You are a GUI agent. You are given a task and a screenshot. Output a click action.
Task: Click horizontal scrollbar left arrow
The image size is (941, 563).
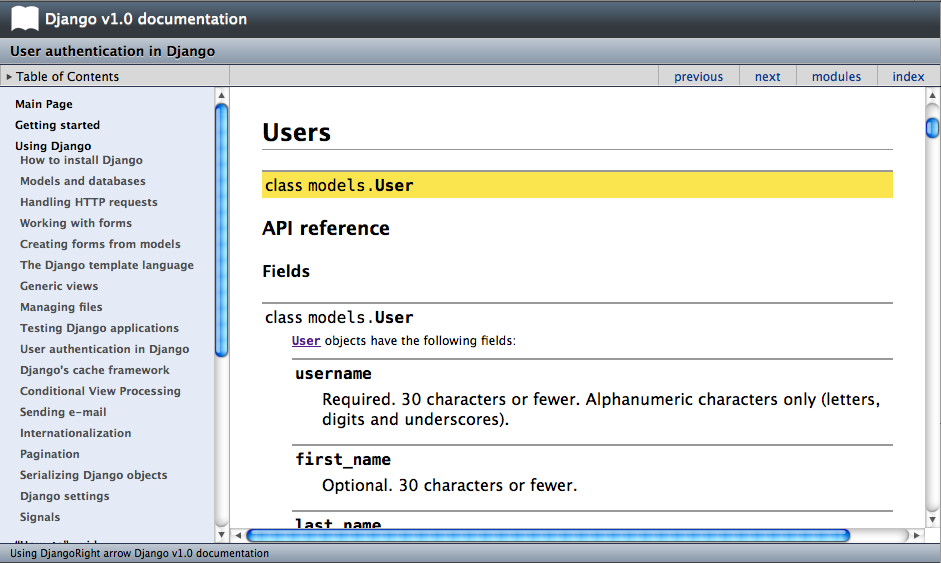[238, 536]
